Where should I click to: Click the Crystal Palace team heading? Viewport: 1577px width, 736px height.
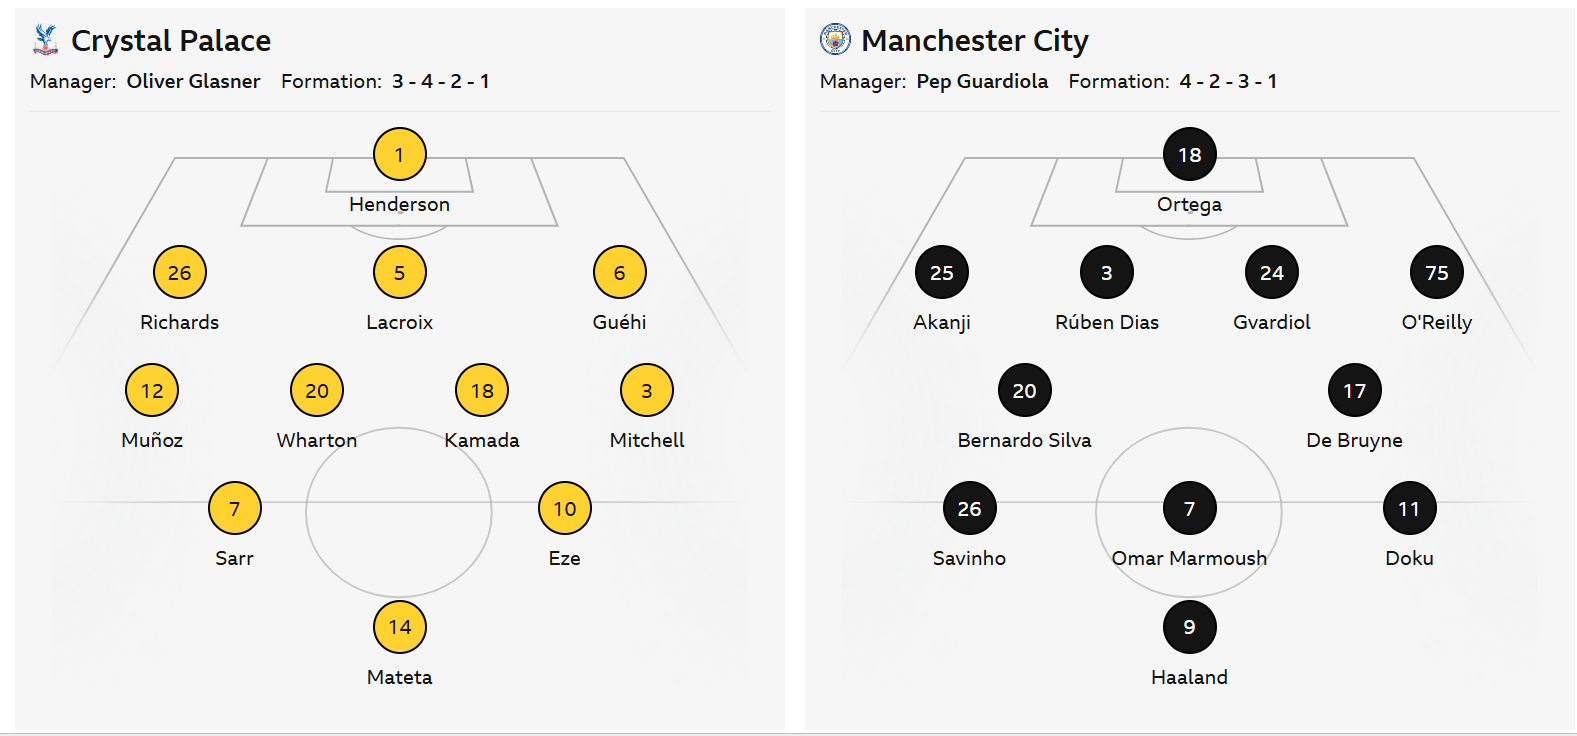click(171, 41)
